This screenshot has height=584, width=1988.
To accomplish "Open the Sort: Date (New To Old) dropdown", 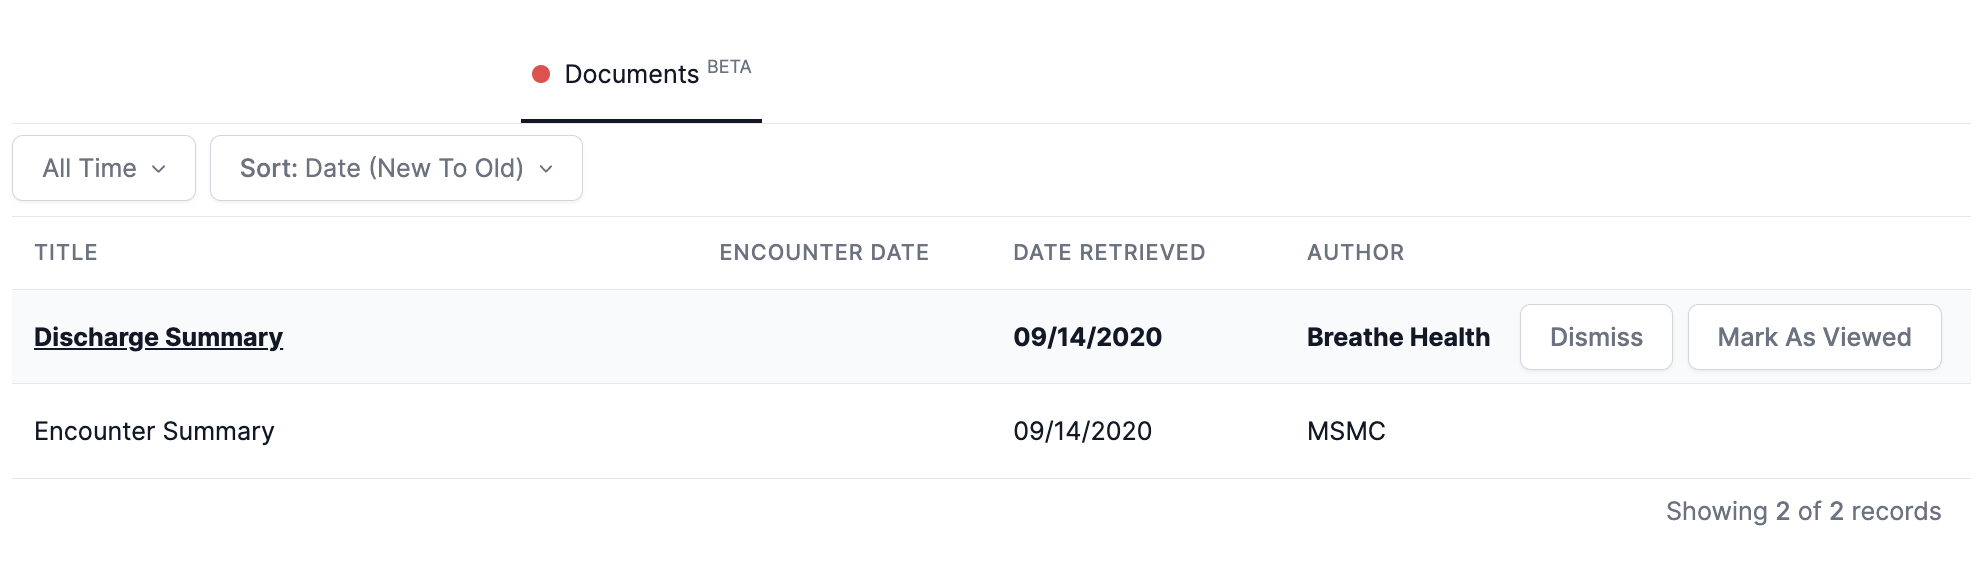I will 396,168.
